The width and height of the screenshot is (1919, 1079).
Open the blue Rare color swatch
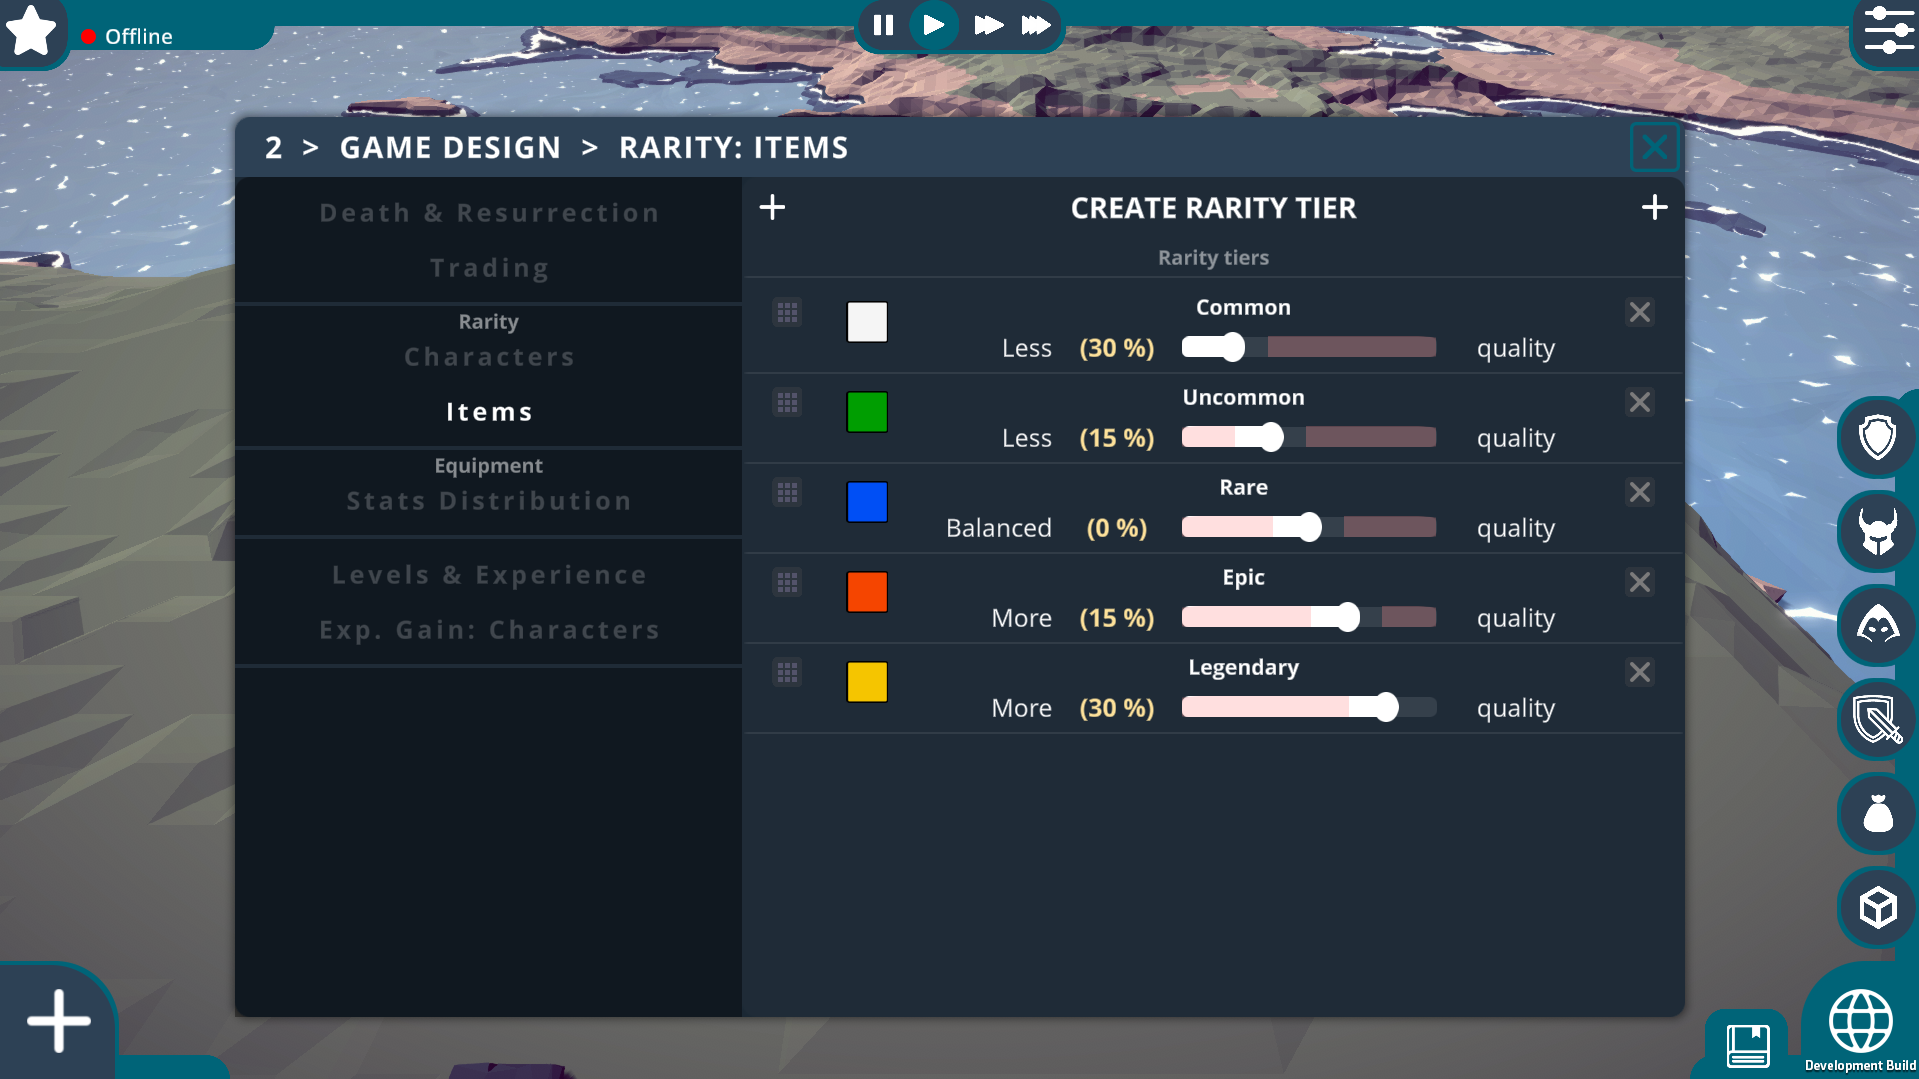point(867,502)
